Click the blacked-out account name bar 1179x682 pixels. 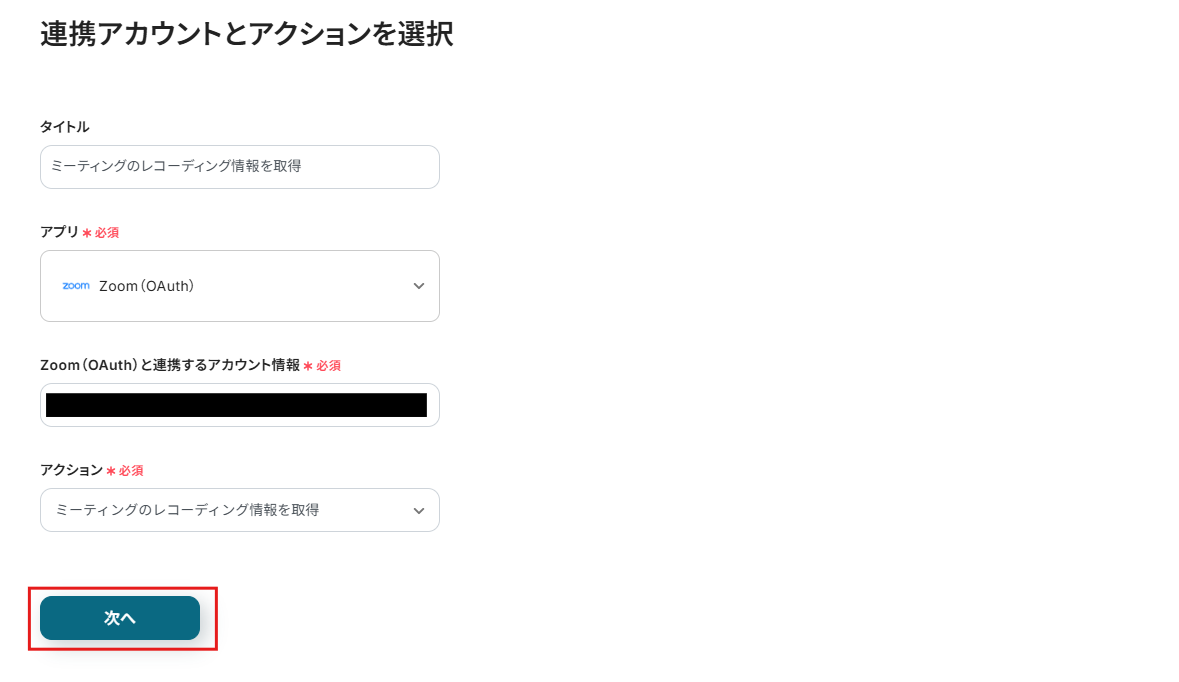pos(236,405)
